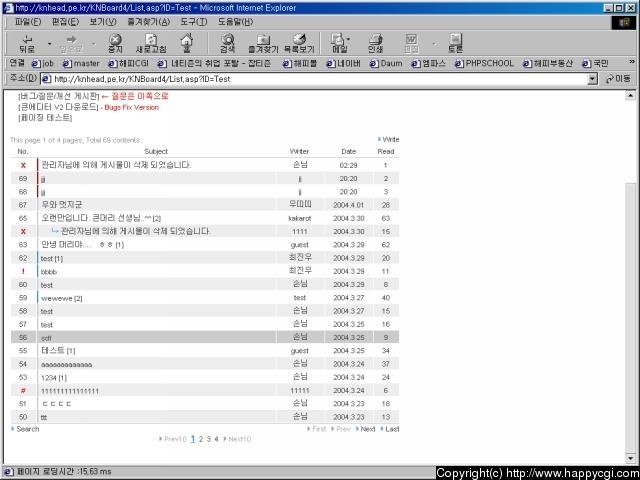The height and width of the screenshot is (480, 640).
Task: Go to the Home (홈) toolbar icon
Action: (187, 43)
